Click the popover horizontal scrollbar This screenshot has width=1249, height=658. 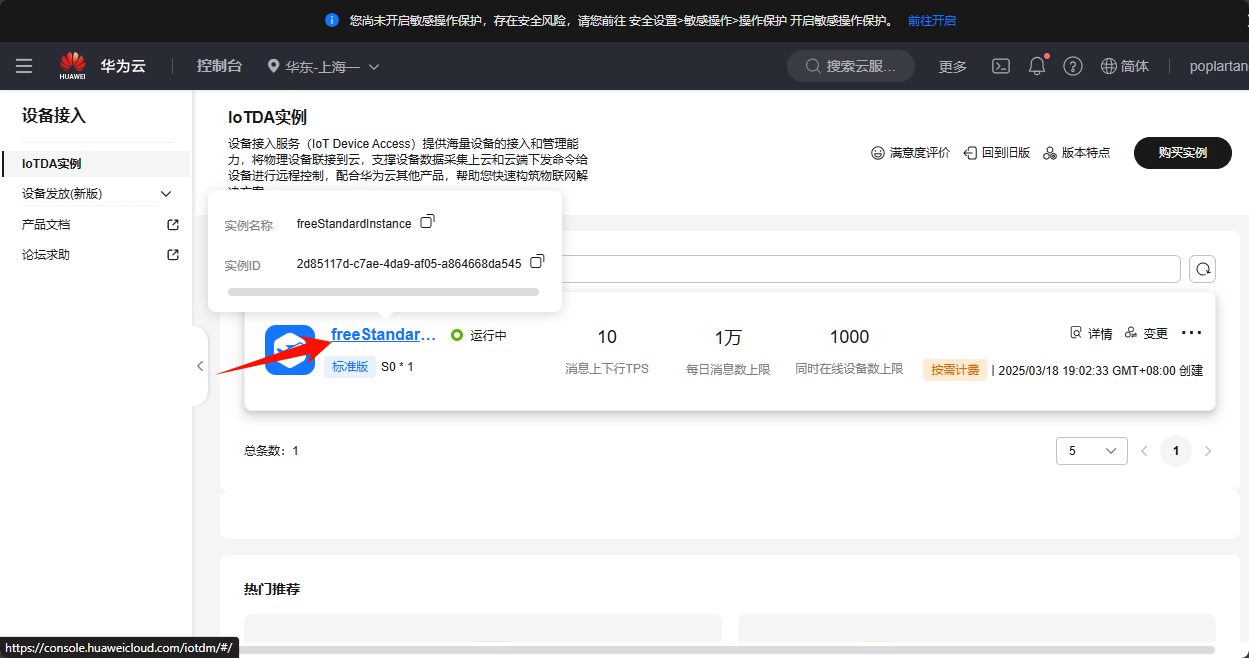coord(383,292)
